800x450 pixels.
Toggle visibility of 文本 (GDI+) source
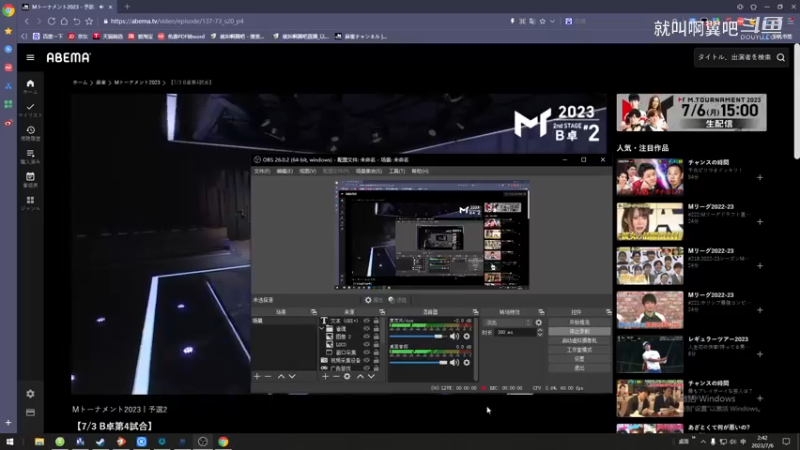click(x=366, y=321)
